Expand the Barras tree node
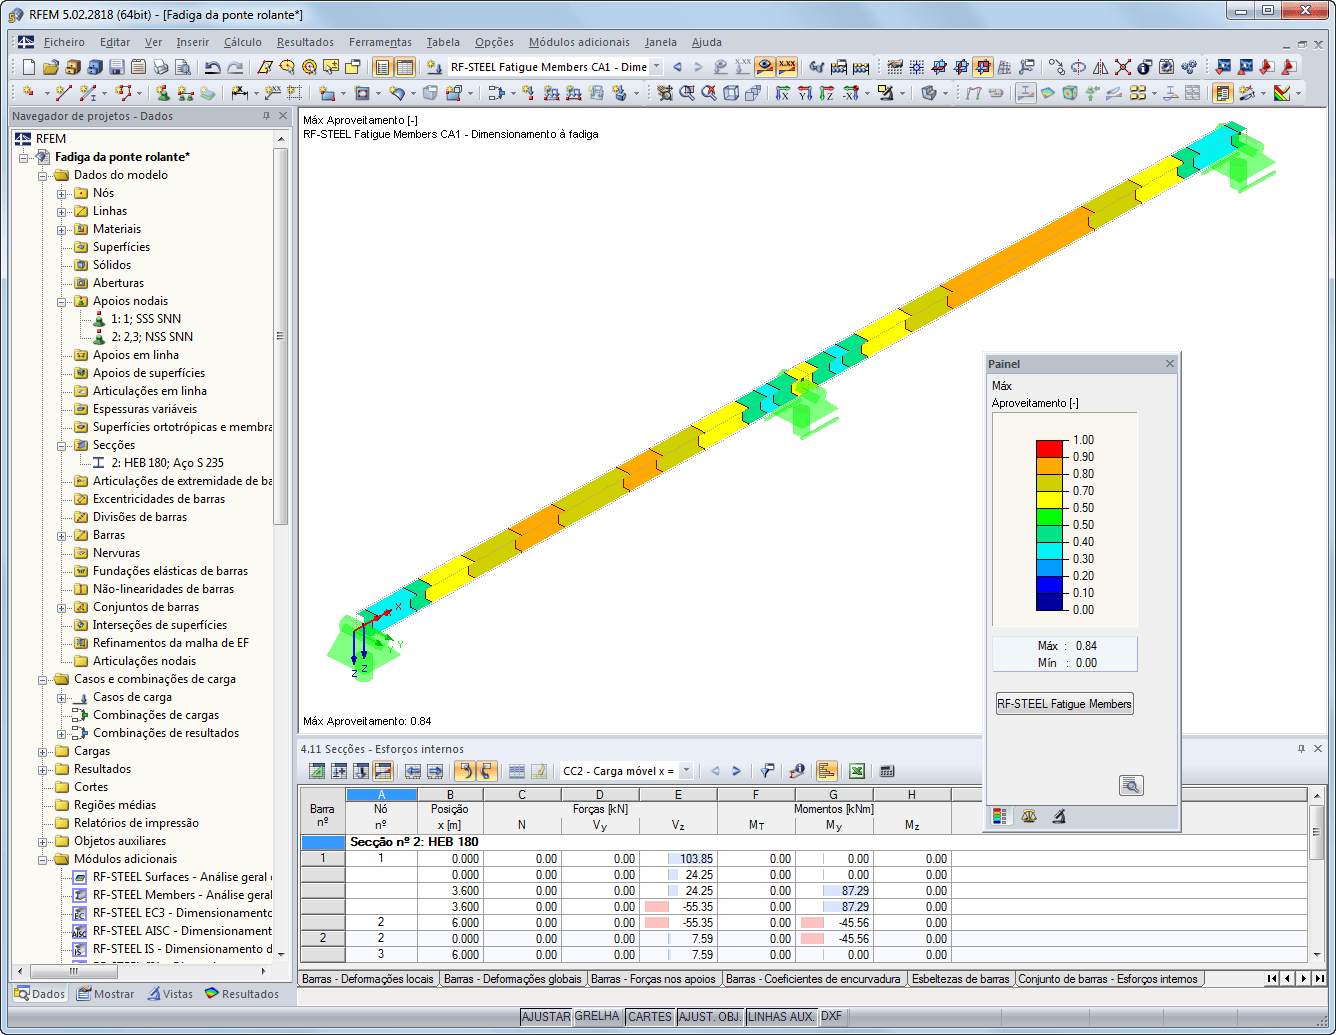Viewport: 1336px width, 1035px height. [x=62, y=535]
